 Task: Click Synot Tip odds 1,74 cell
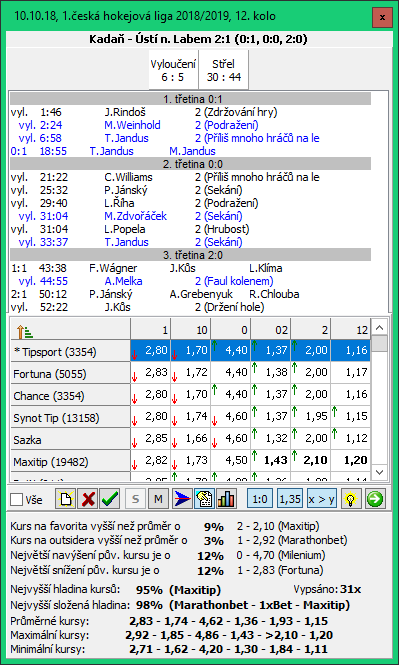point(190,417)
